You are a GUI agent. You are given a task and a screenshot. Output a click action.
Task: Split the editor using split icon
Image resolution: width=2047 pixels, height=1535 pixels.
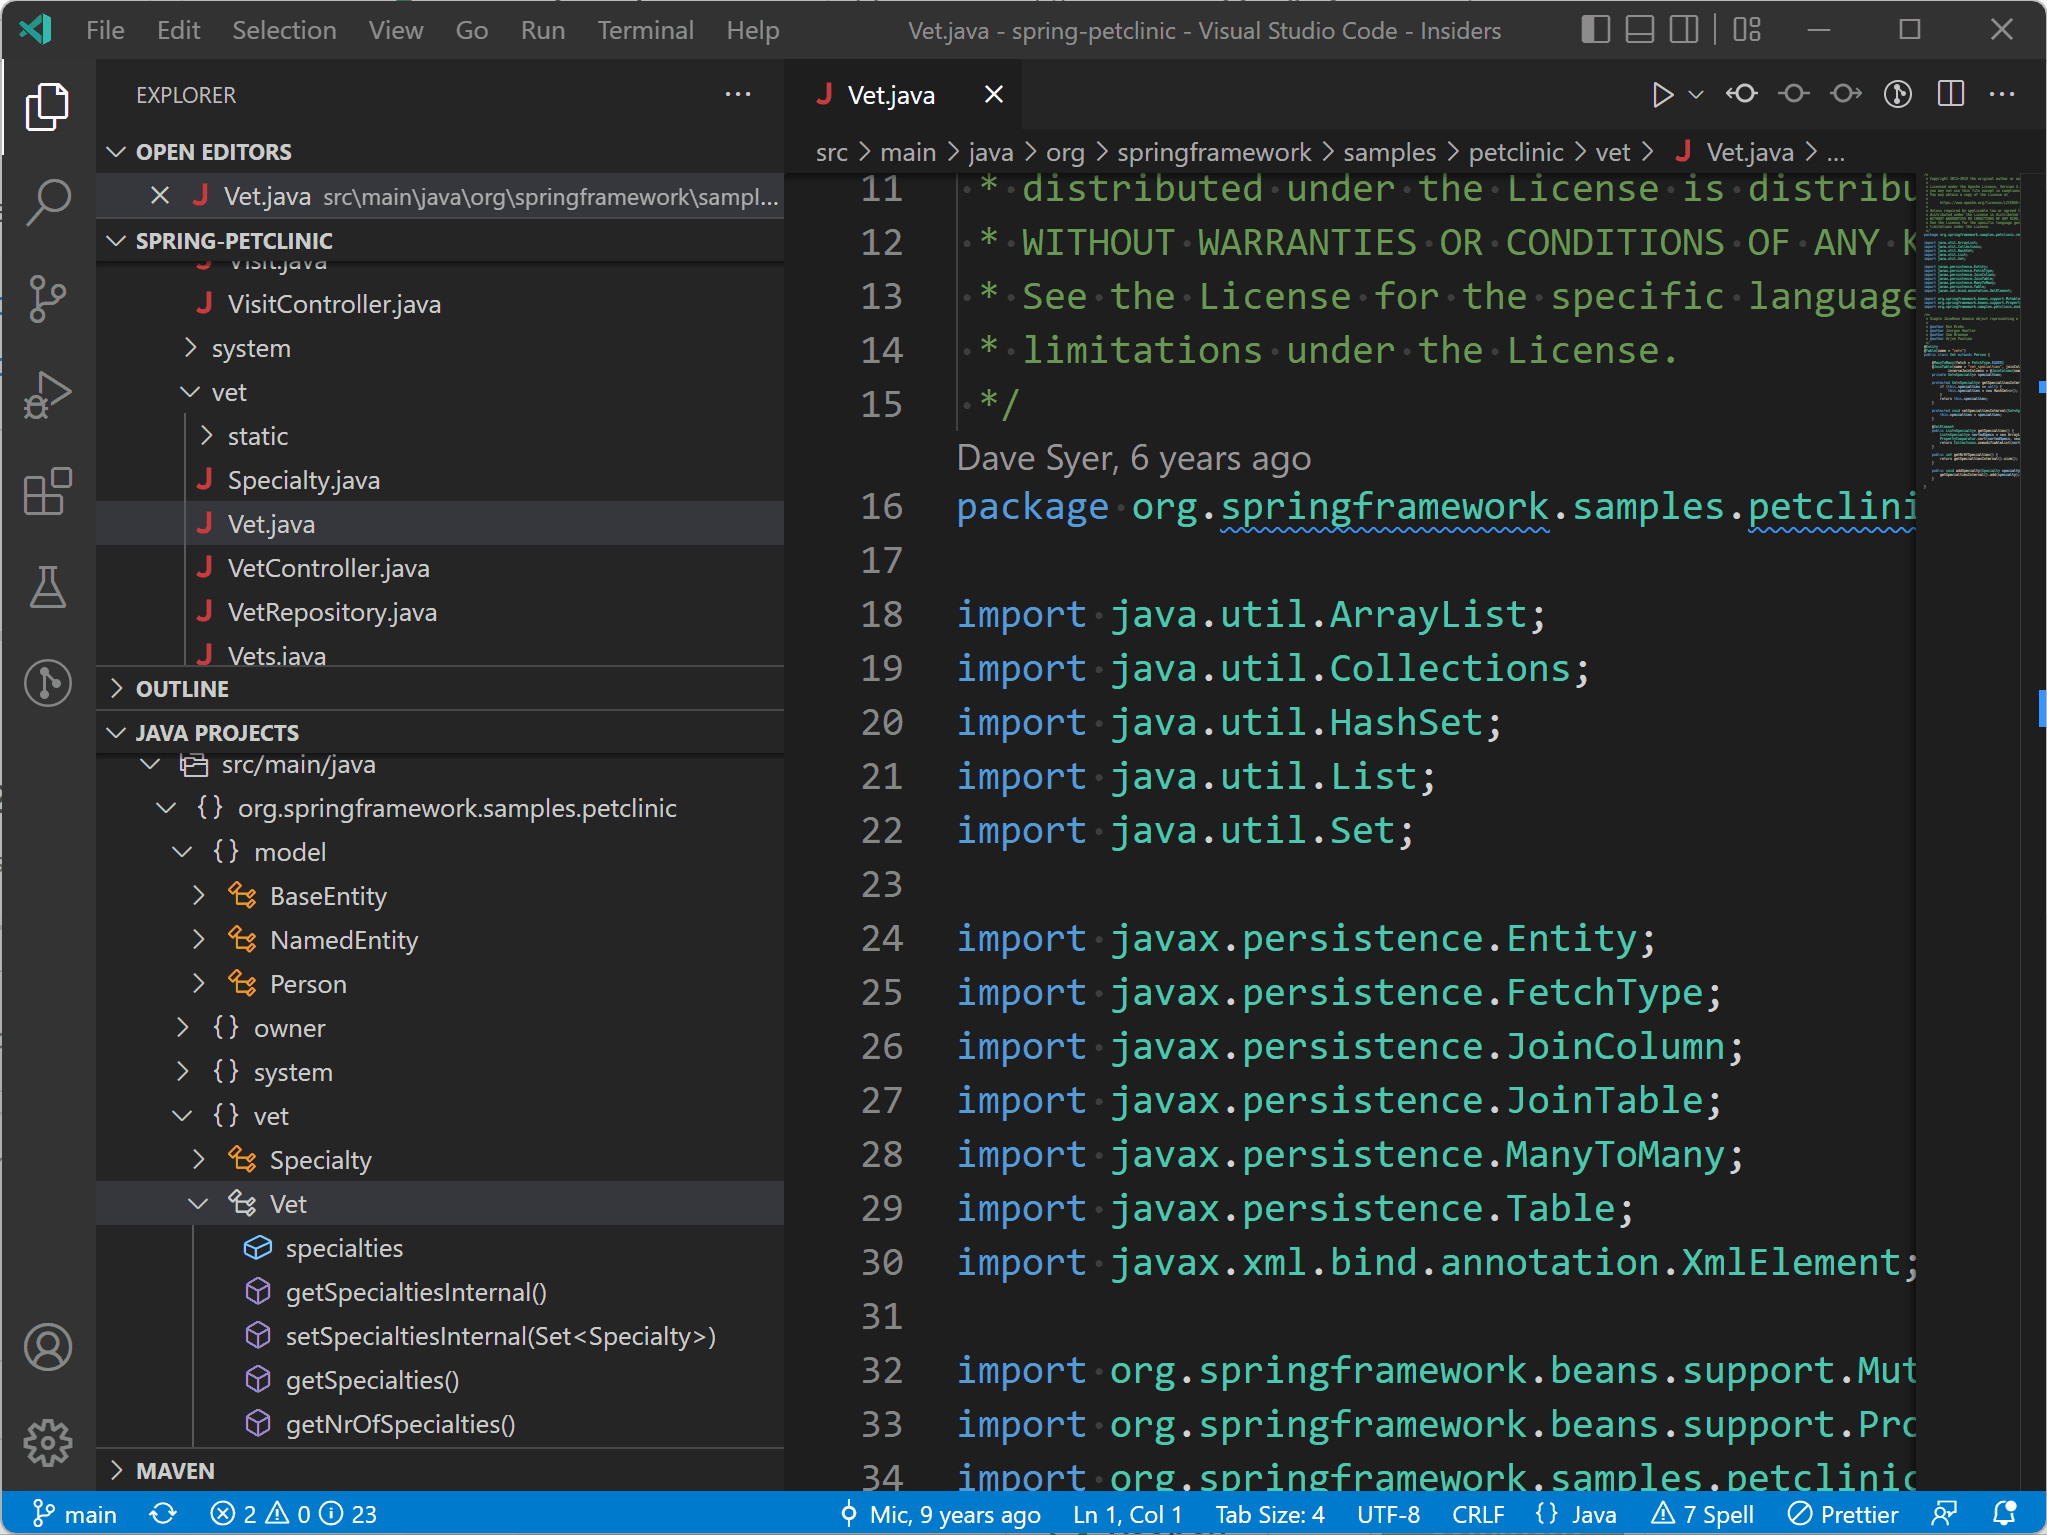[1950, 94]
